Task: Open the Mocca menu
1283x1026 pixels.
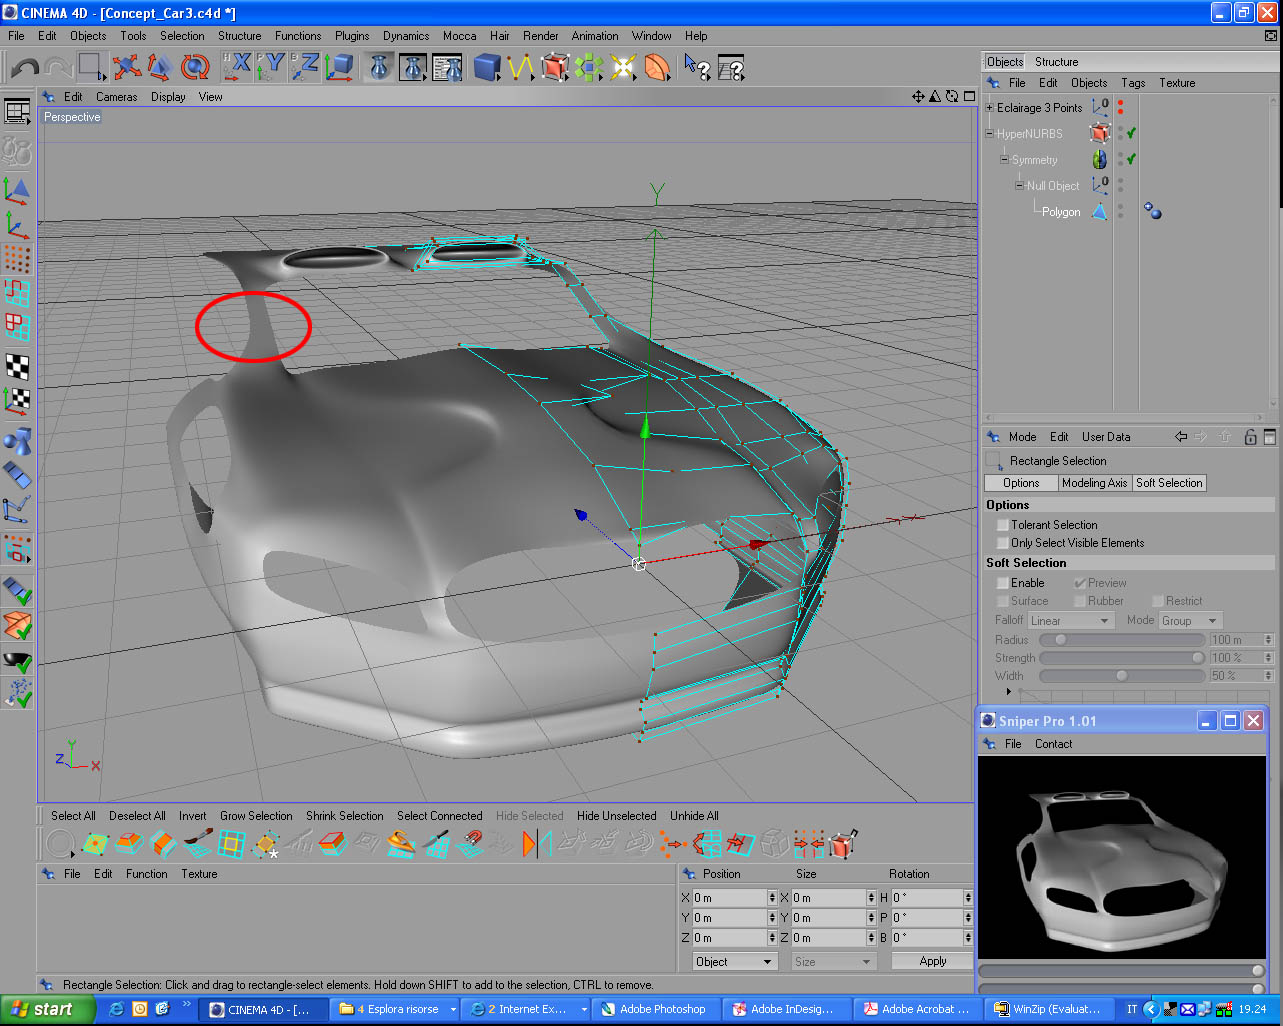Action: click(x=459, y=35)
